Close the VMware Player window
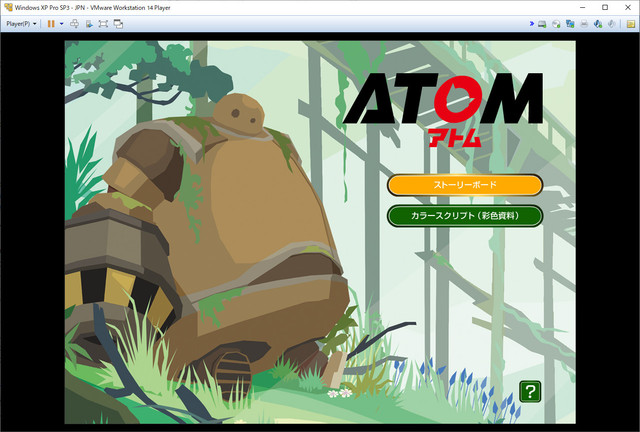 (x=628, y=7)
